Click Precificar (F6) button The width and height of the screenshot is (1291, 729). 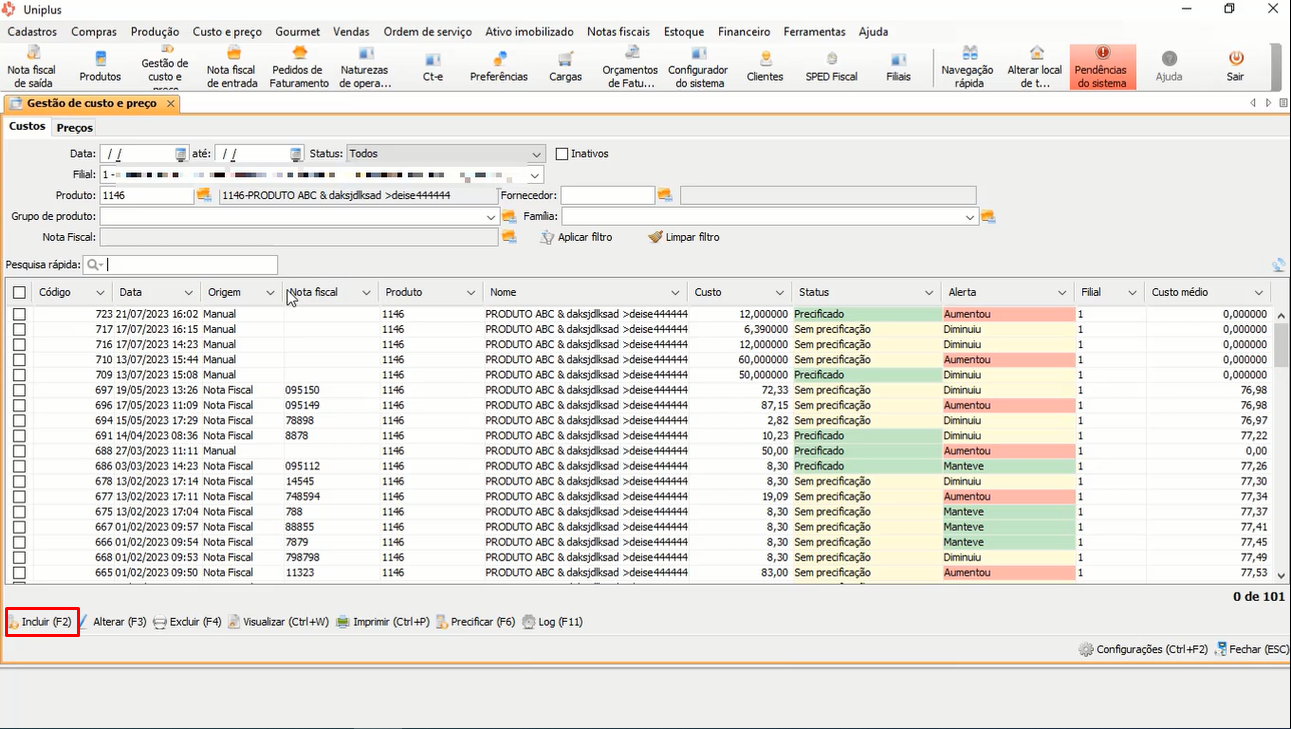pos(476,622)
